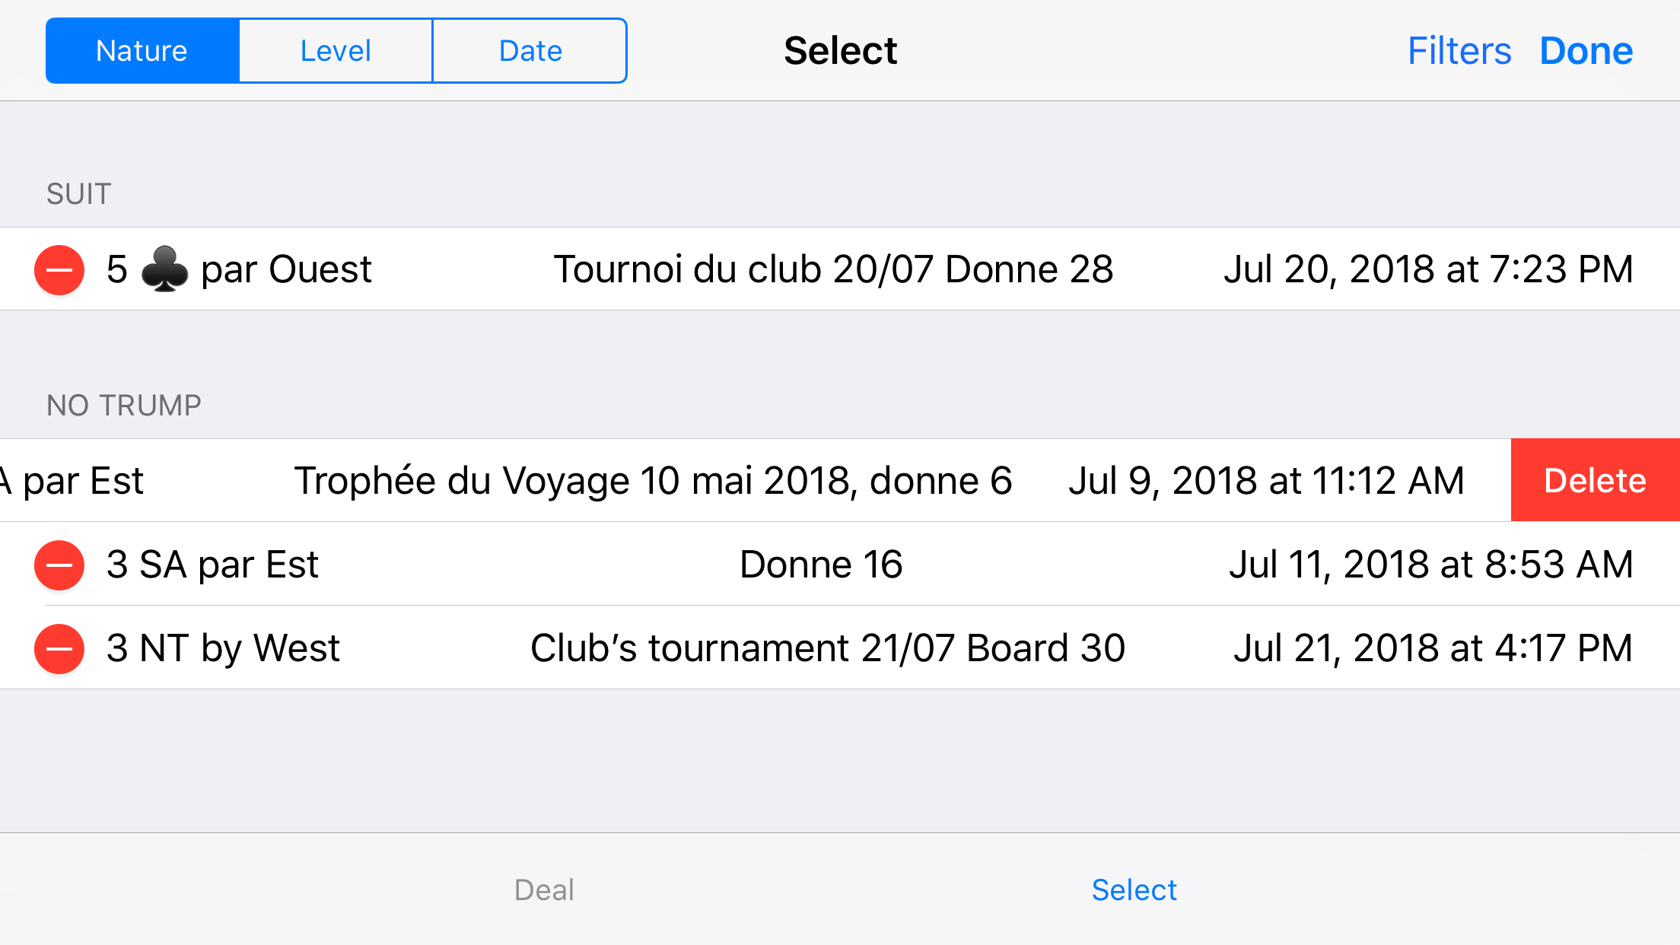The image size is (1680, 945).
Task: Tap red minus icon beside 5 clubs par Ouest
Action: pyautogui.click(x=59, y=270)
